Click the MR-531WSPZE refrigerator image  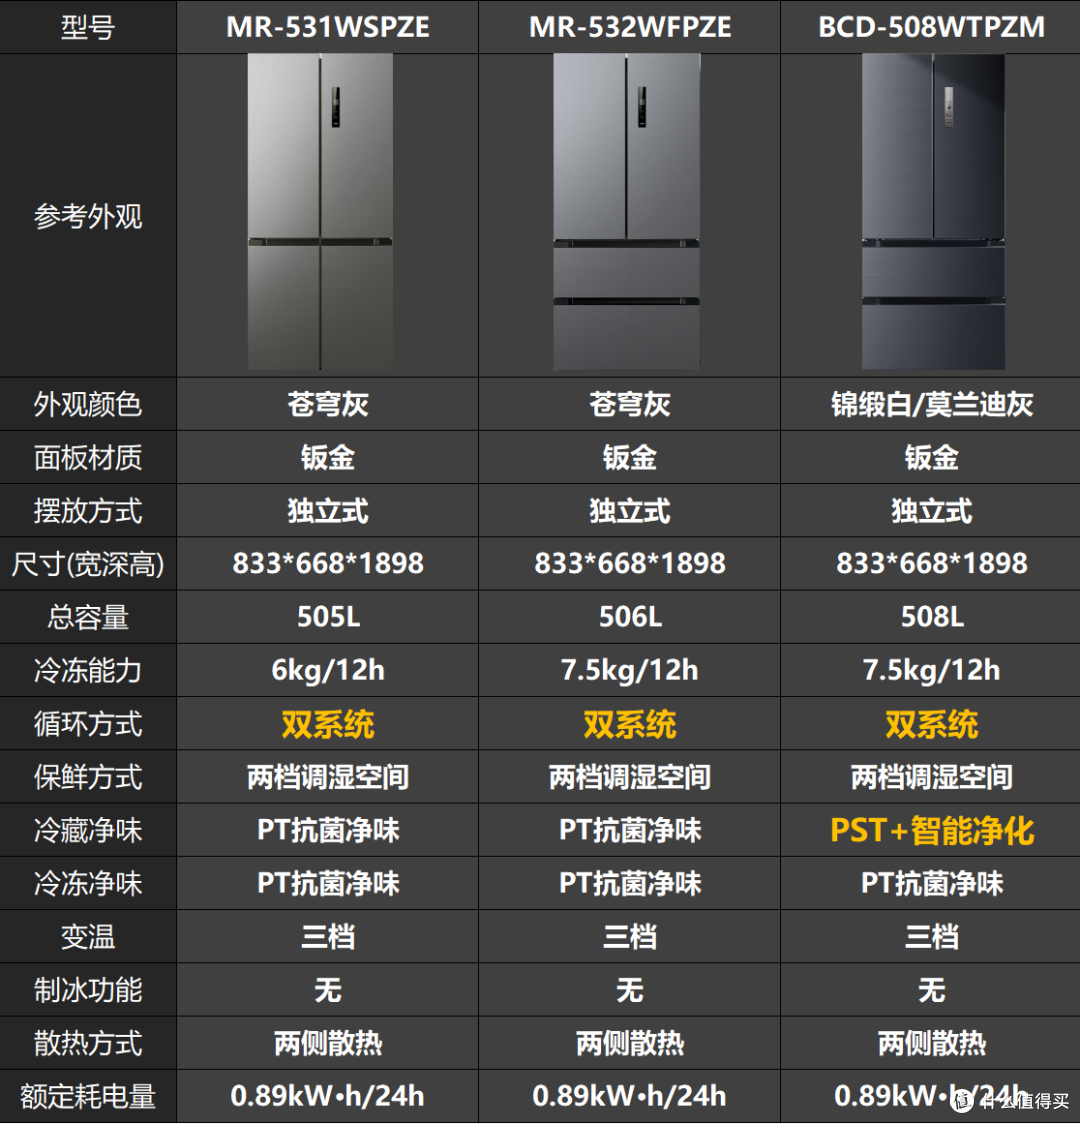pyautogui.click(x=320, y=212)
